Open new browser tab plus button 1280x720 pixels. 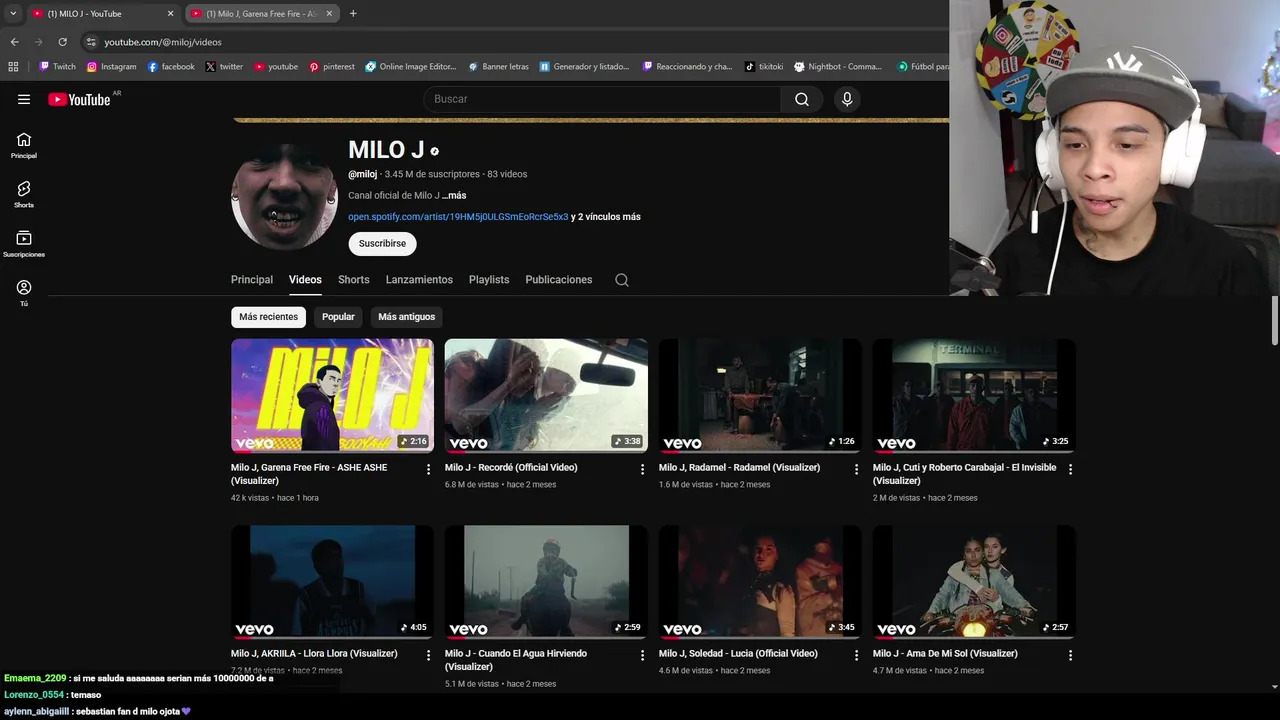[353, 14]
